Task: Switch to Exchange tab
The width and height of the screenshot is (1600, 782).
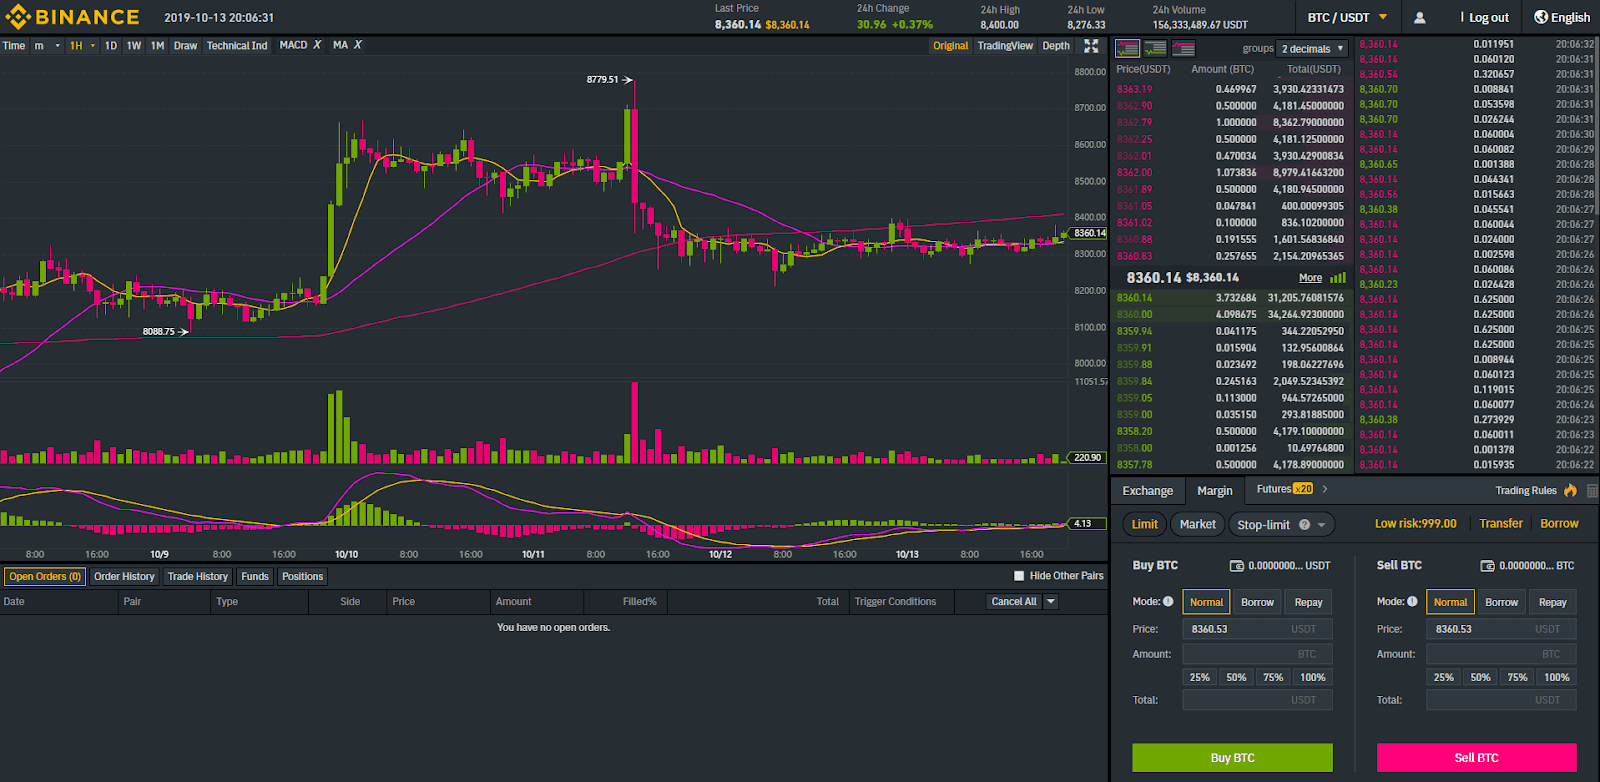Action: tap(1147, 491)
